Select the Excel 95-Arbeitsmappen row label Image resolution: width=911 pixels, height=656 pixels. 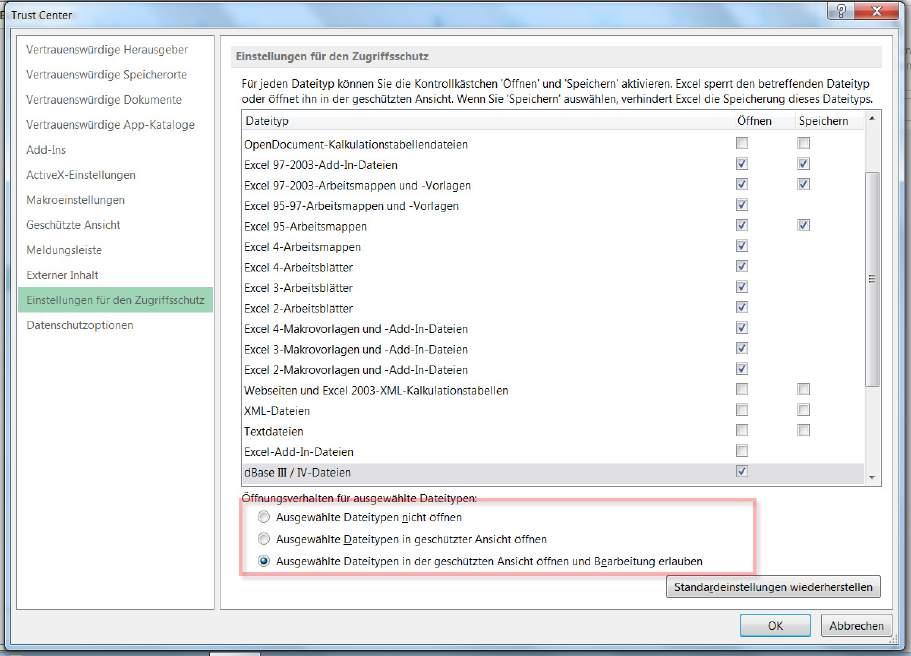coord(306,227)
